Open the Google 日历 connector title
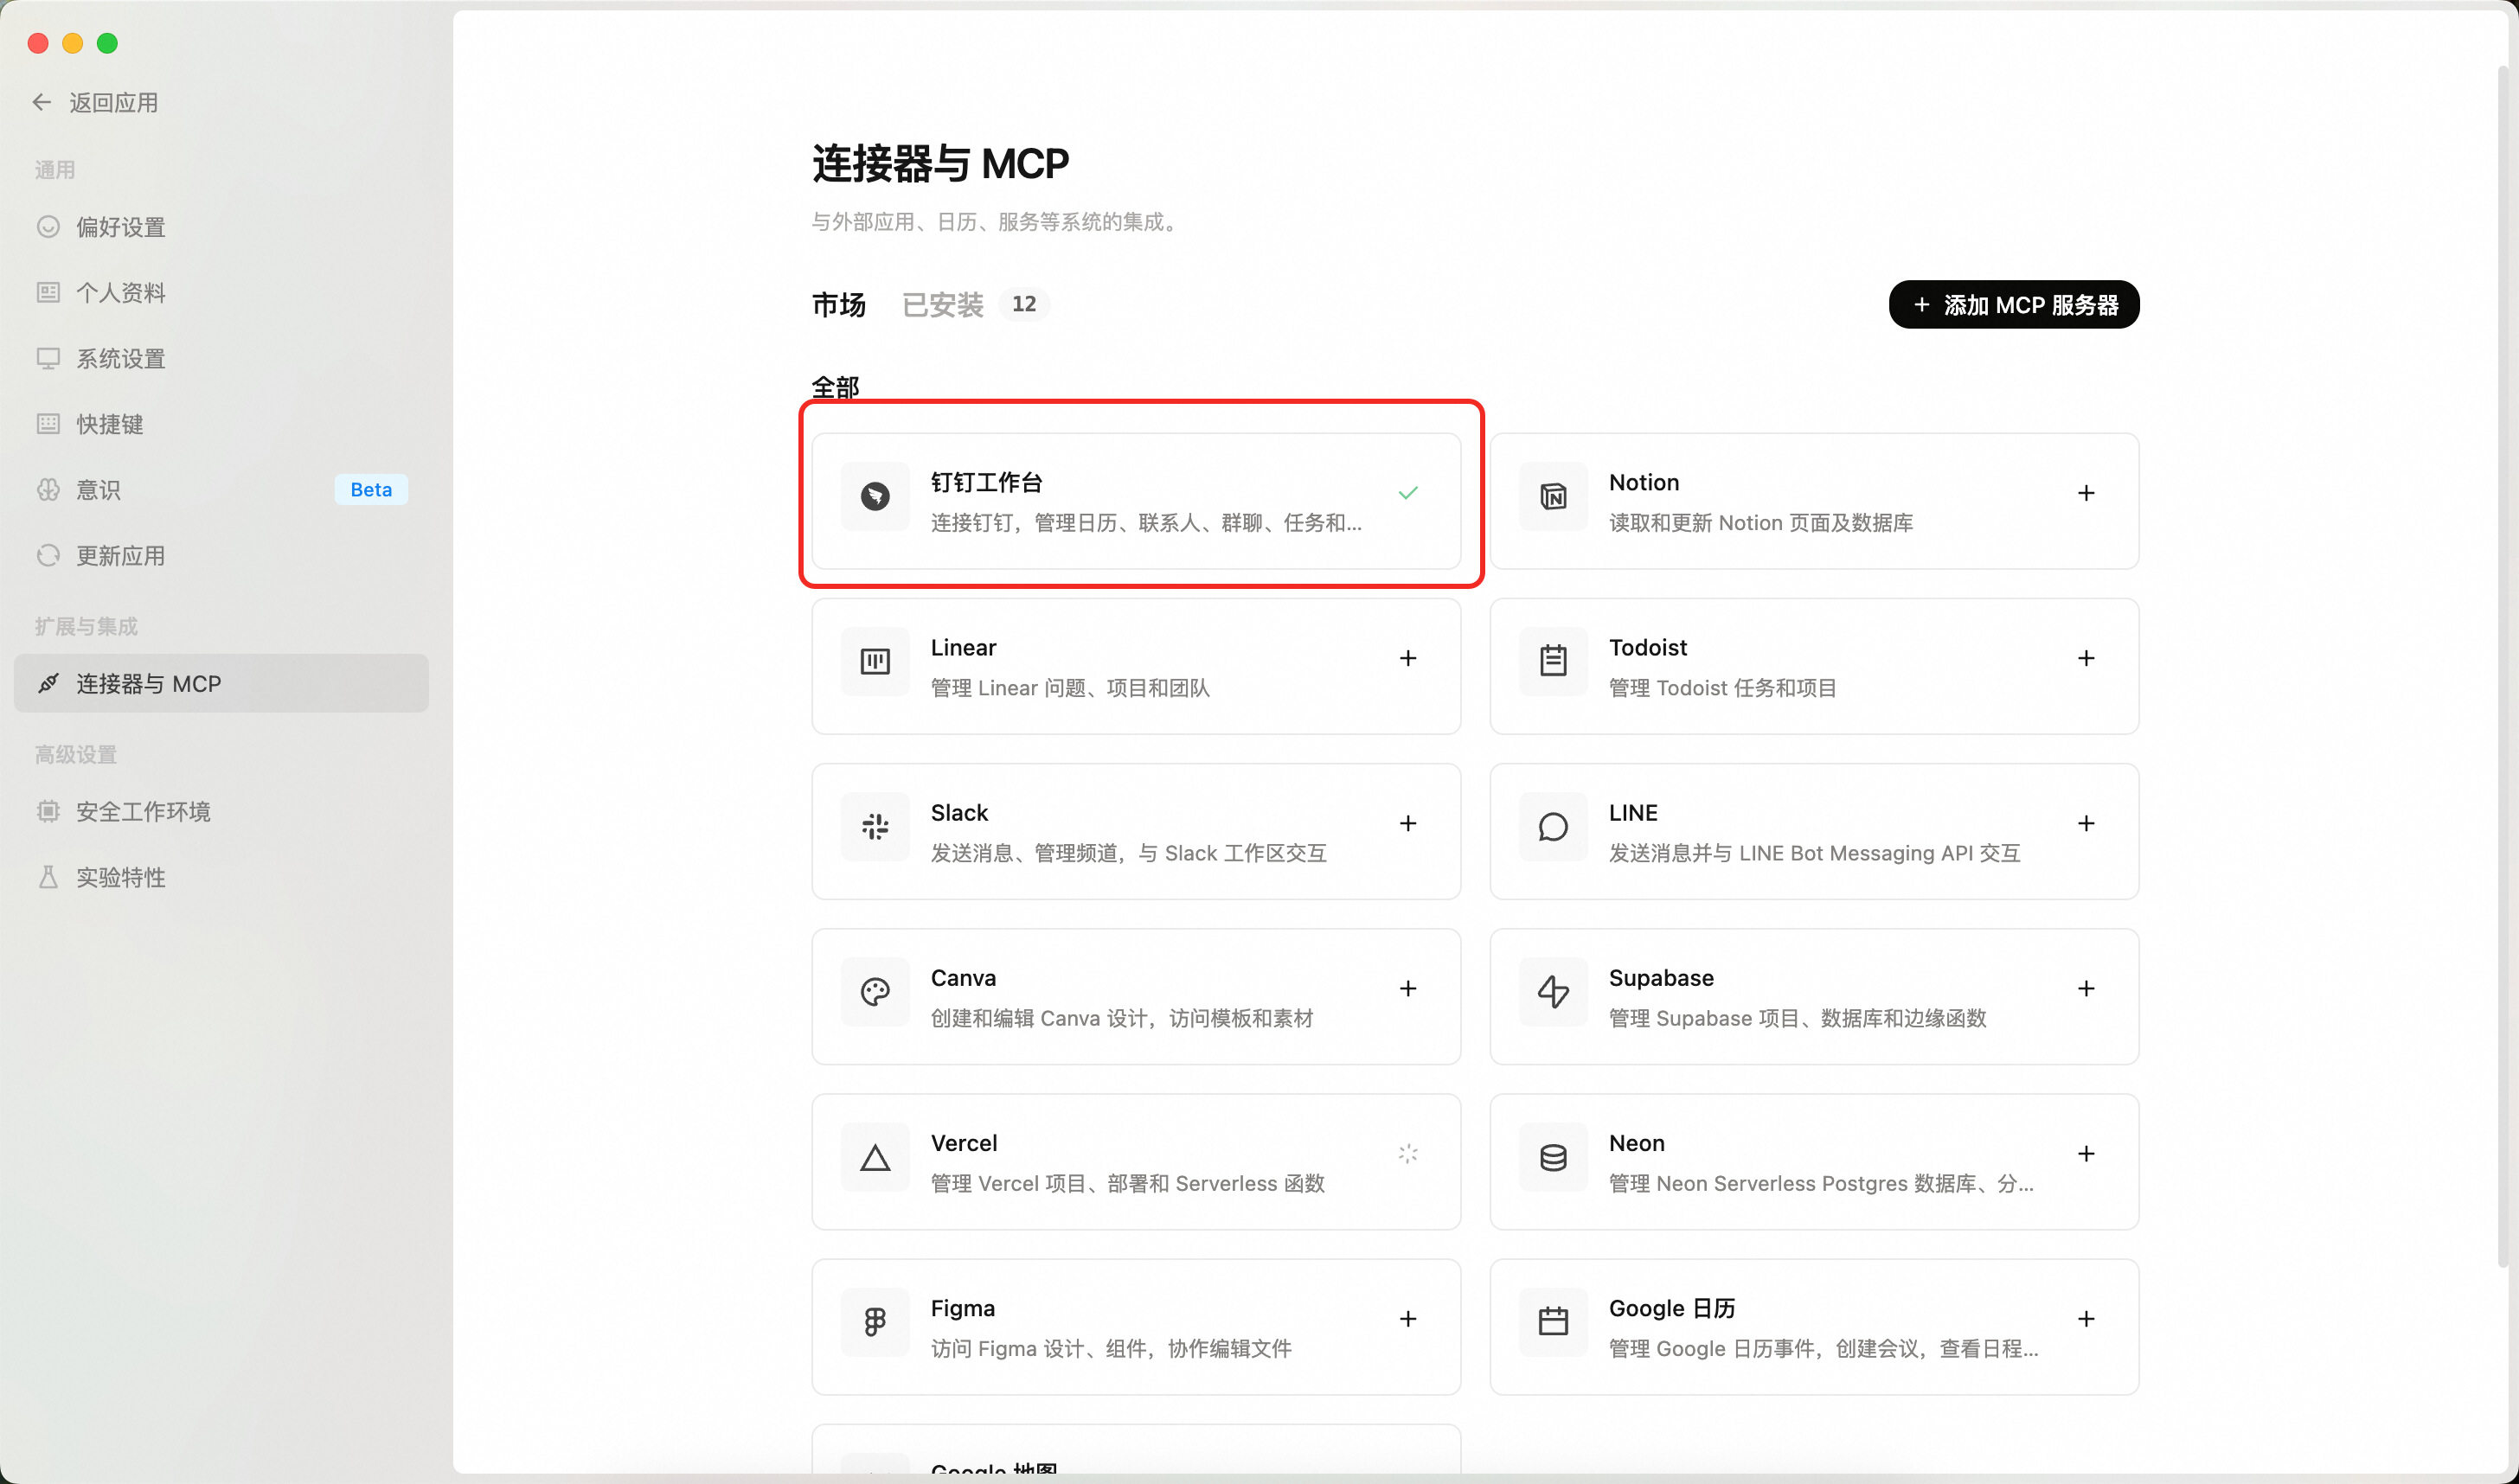The height and width of the screenshot is (1484, 2519). pyautogui.click(x=1672, y=1309)
